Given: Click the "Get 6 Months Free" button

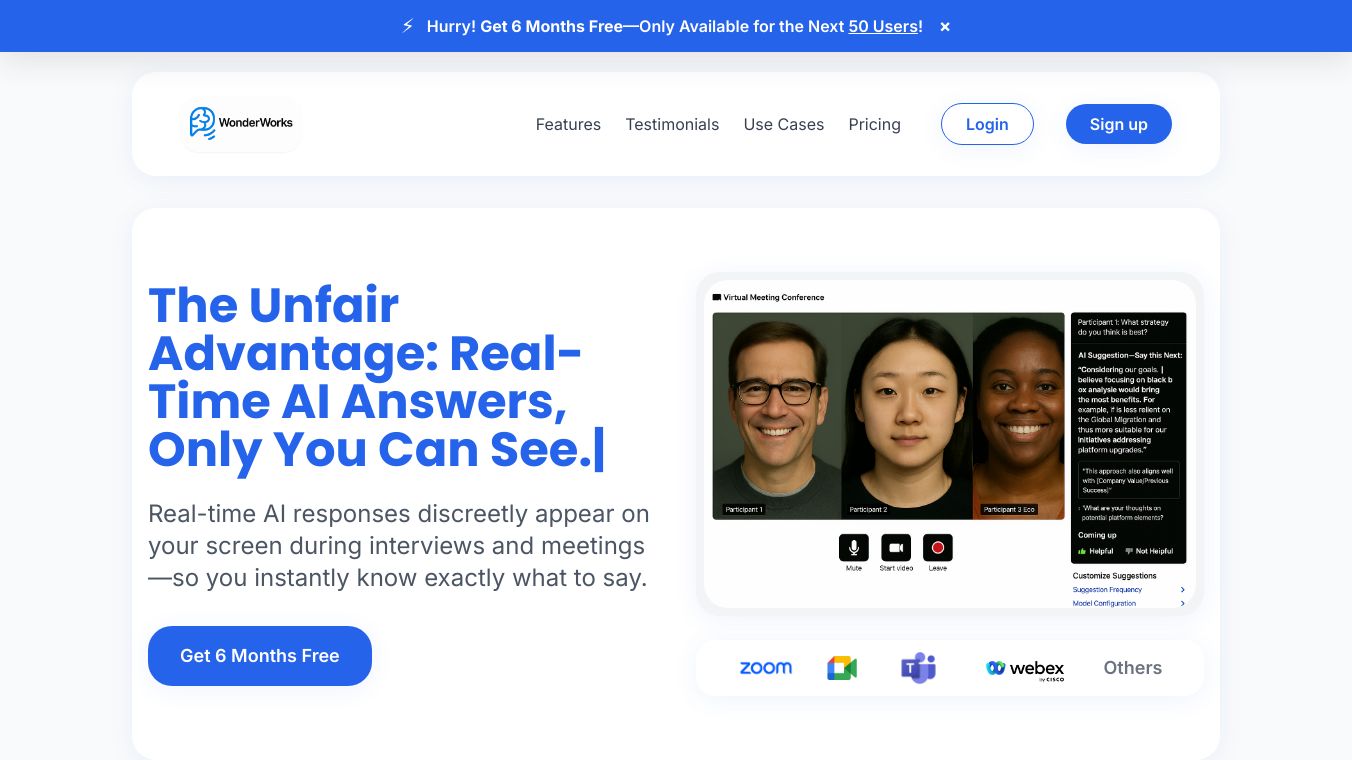Looking at the screenshot, I should pos(260,656).
